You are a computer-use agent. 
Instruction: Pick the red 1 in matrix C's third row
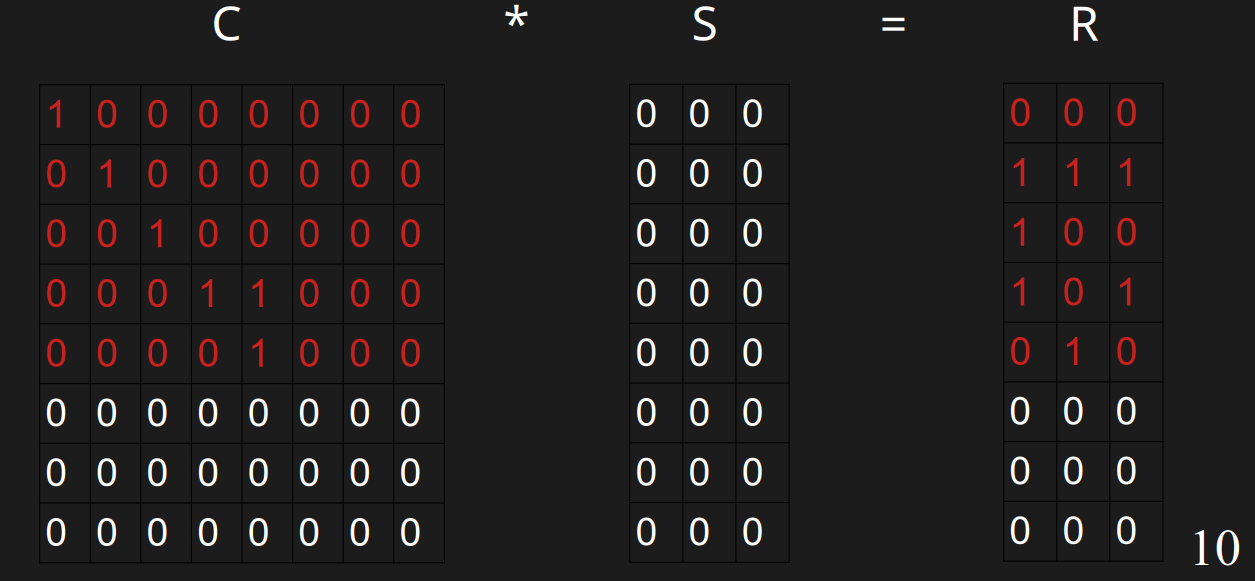157,235
